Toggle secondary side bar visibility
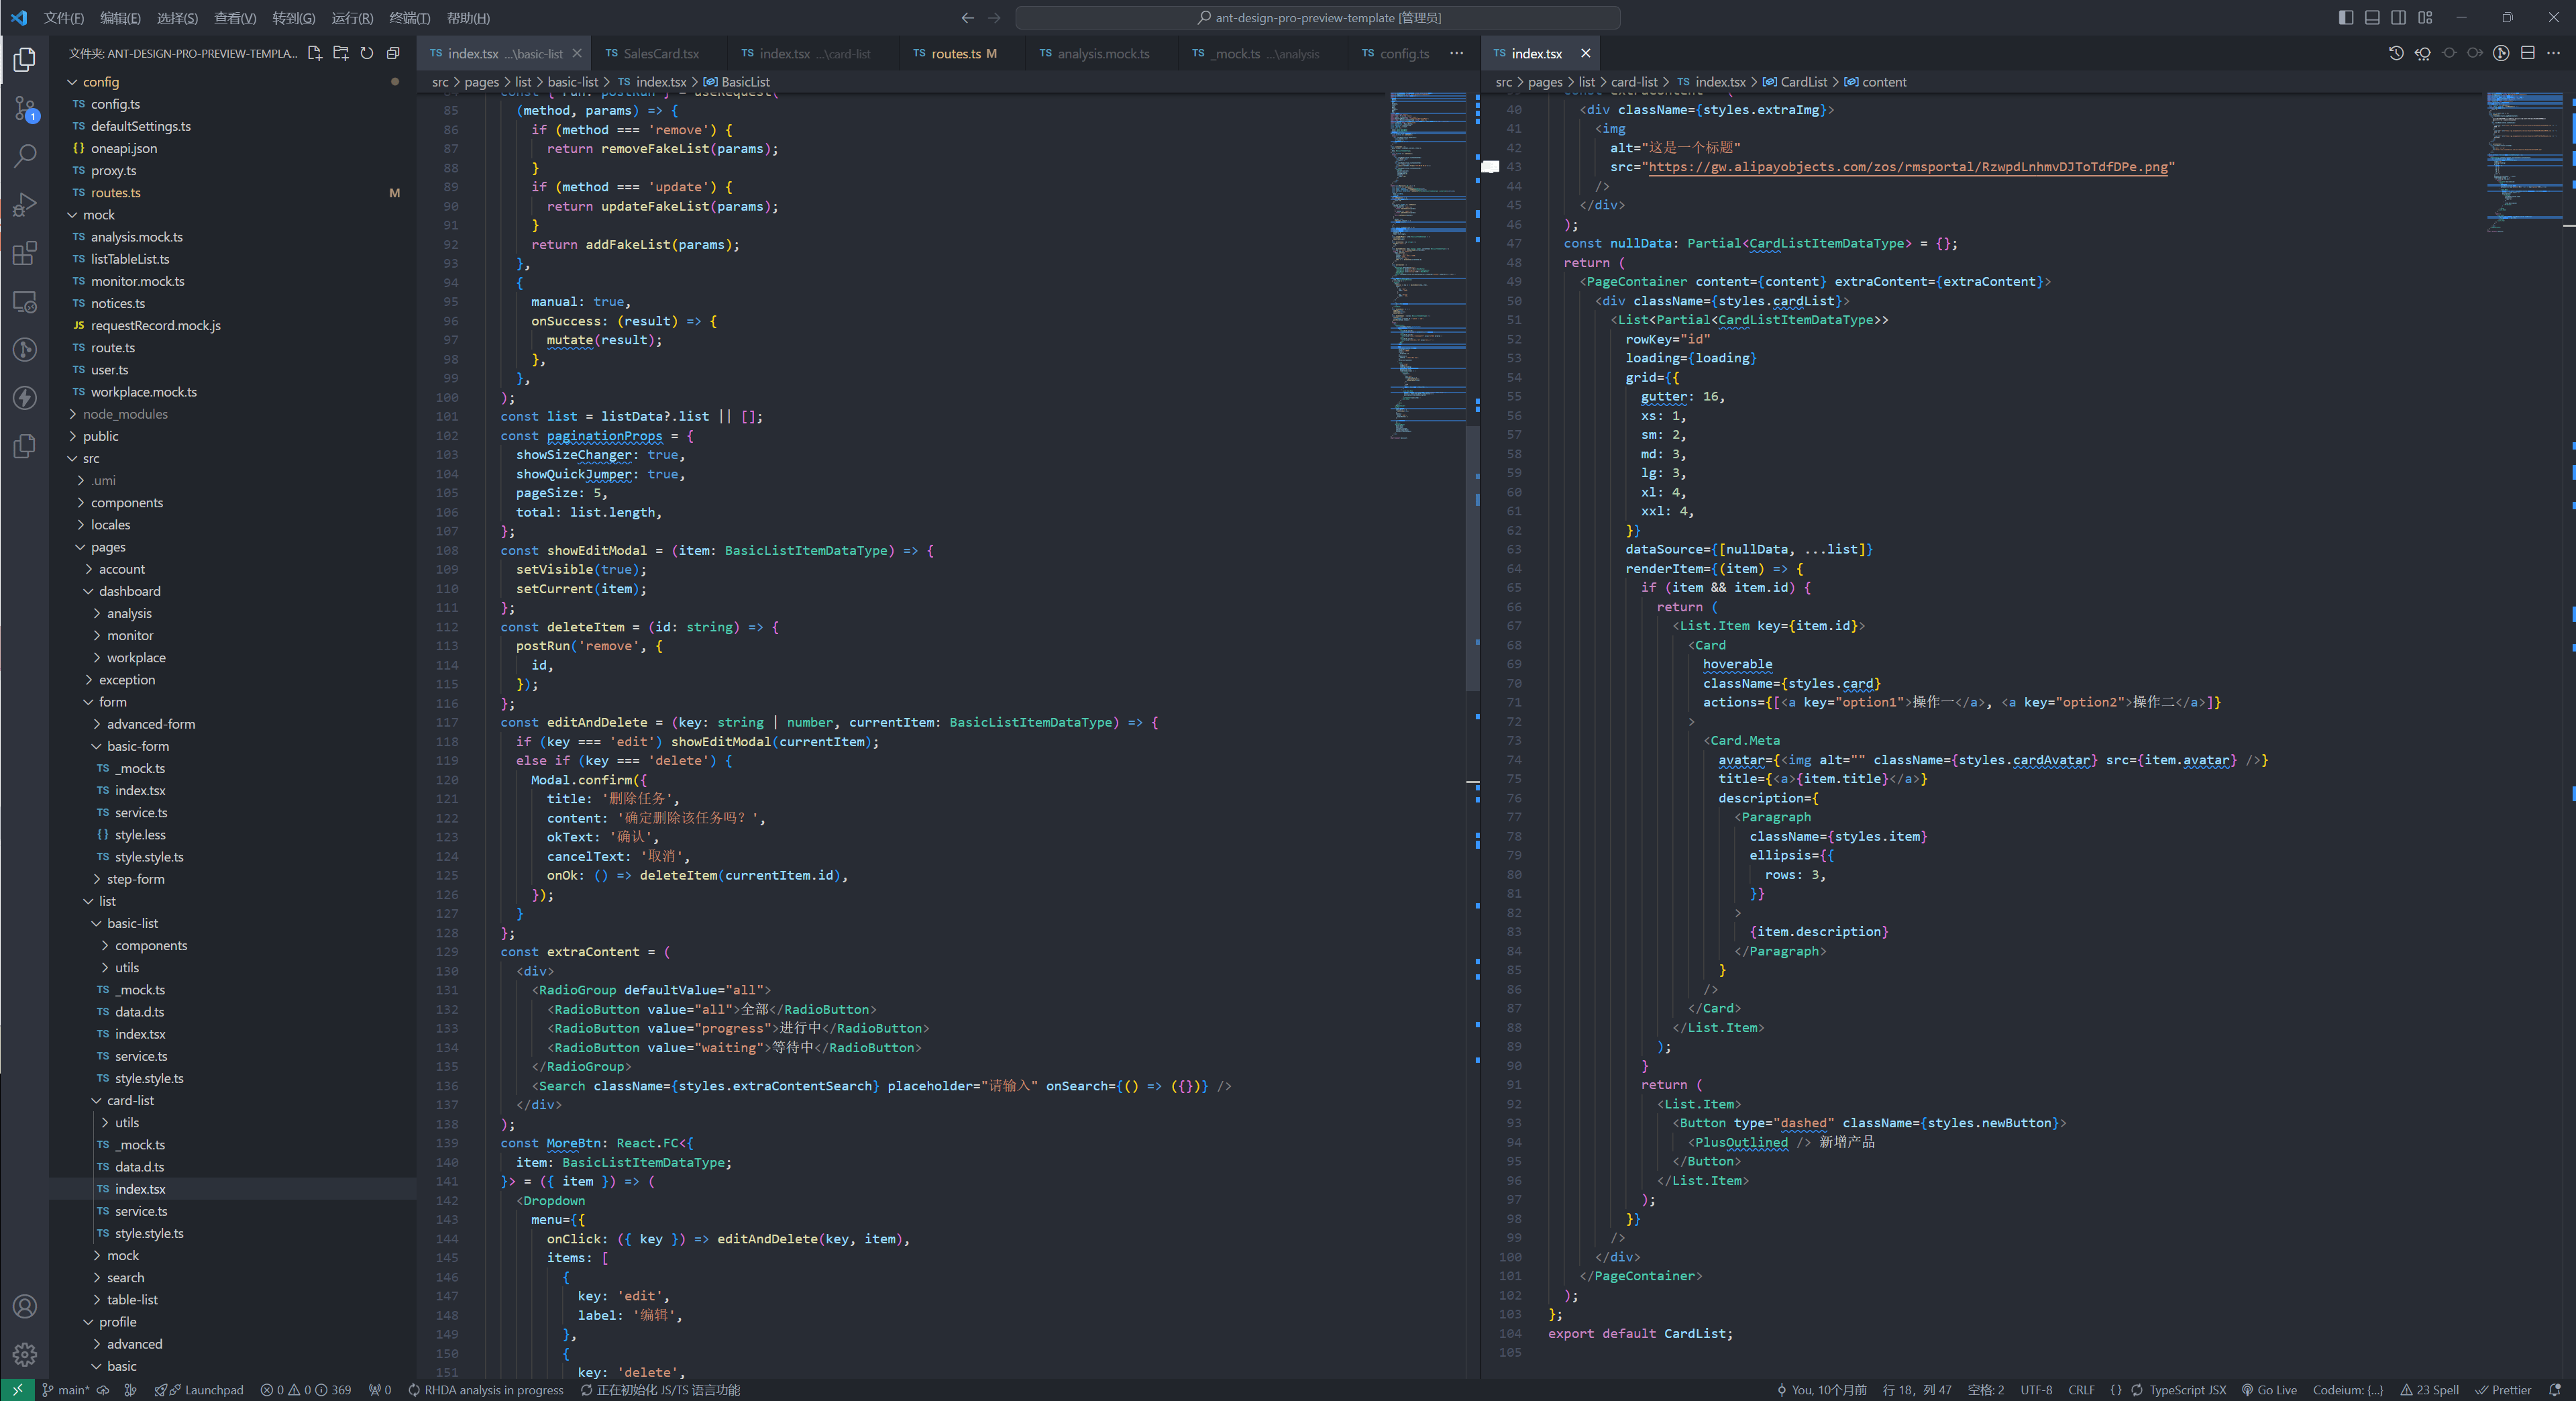Screen dimensions: 2576x1401 pos(2399,18)
